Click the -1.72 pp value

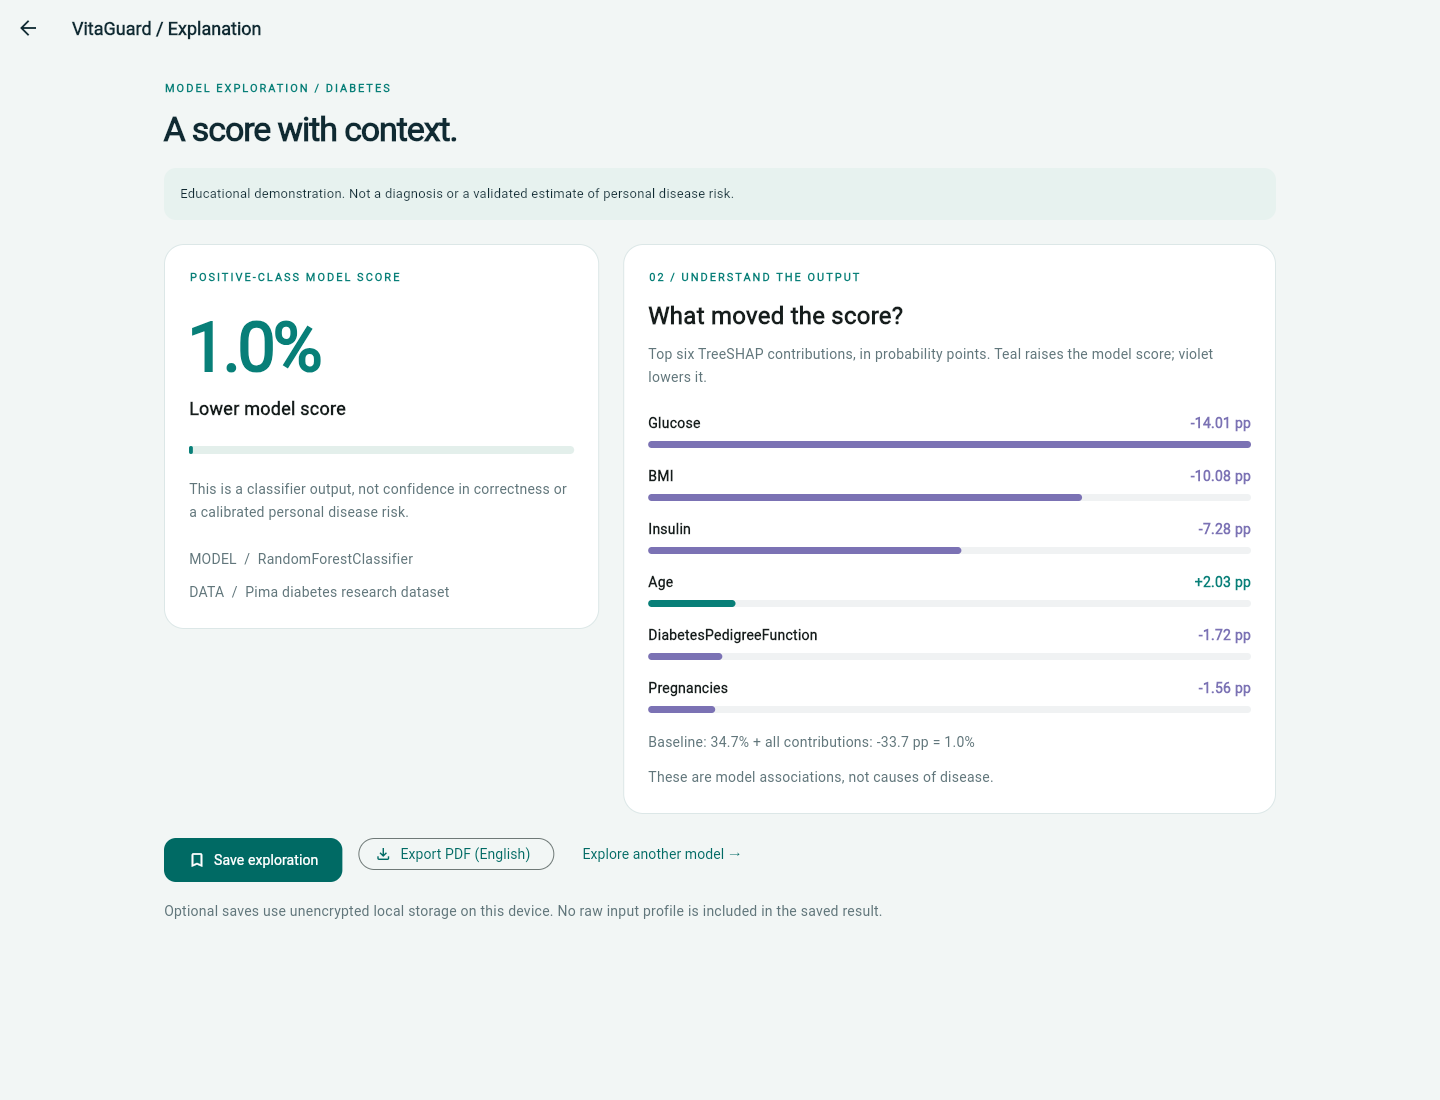tap(1224, 635)
